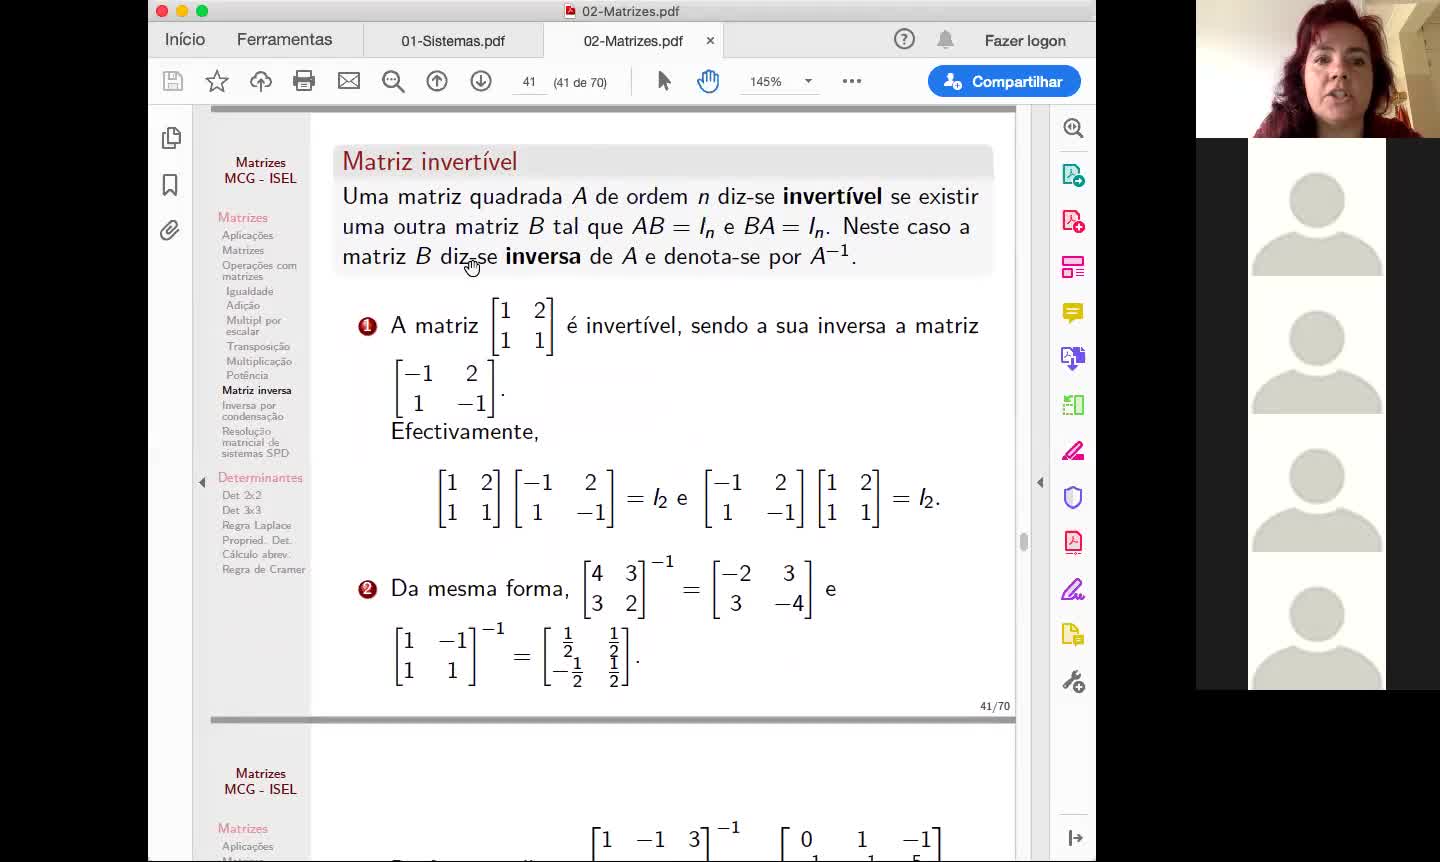This screenshot has width=1440, height=862.
Task: Open the zoom level dropdown
Action: pyautogui.click(x=808, y=82)
